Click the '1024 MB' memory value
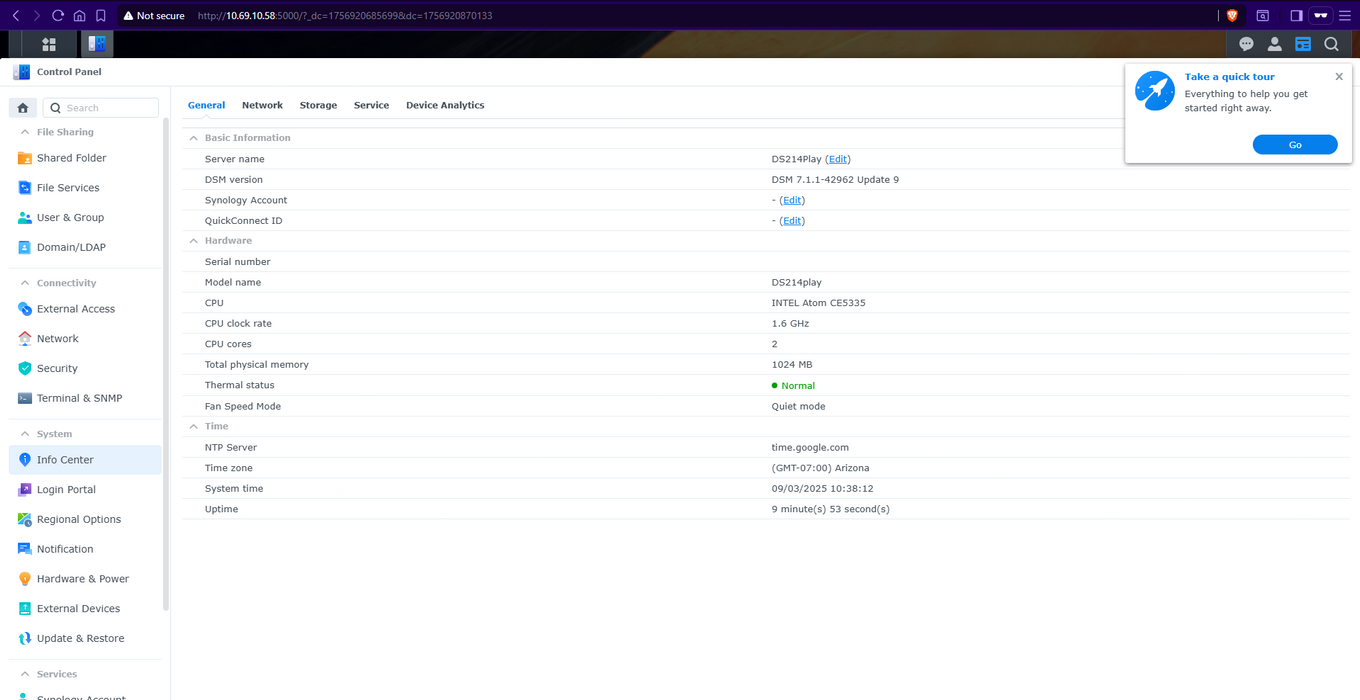The height and width of the screenshot is (700, 1360). point(792,365)
